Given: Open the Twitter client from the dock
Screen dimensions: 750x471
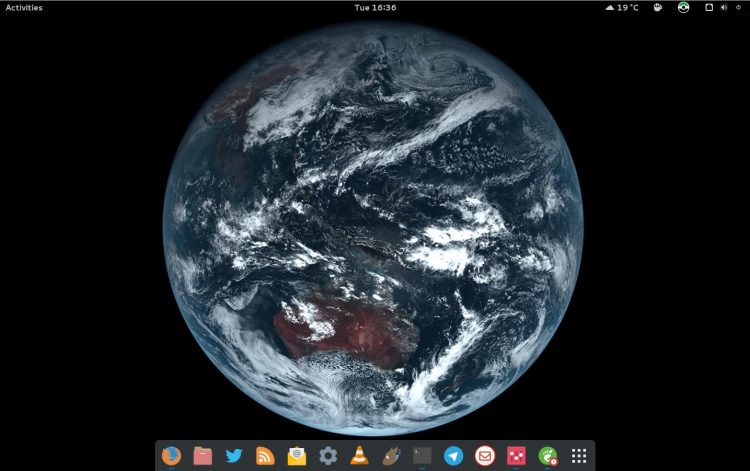Looking at the screenshot, I should tap(234, 456).
